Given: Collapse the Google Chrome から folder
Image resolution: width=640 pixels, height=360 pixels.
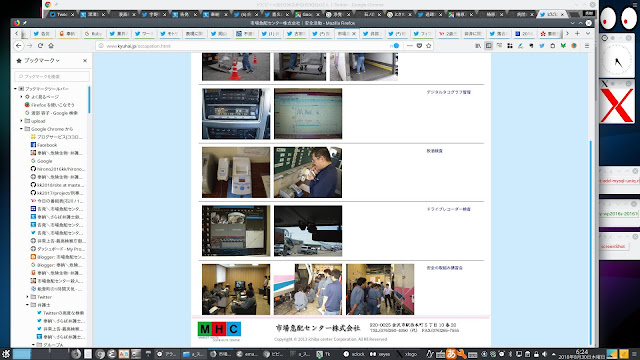Looking at the screenshot, I should 22,129.
